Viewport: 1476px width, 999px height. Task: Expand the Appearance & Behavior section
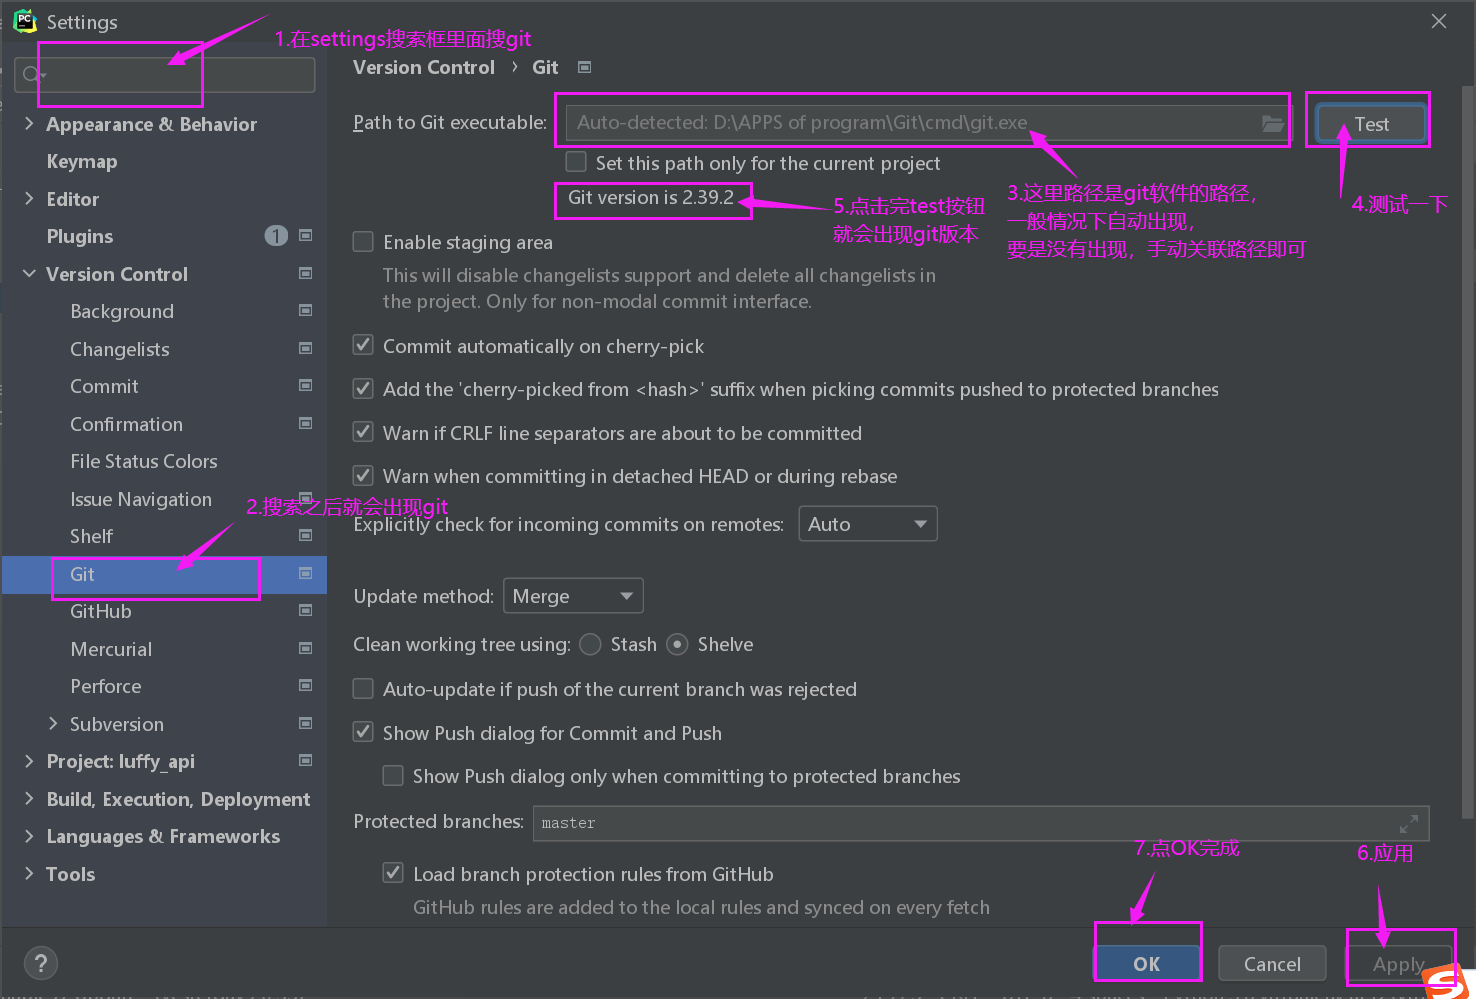coord(29,124)
